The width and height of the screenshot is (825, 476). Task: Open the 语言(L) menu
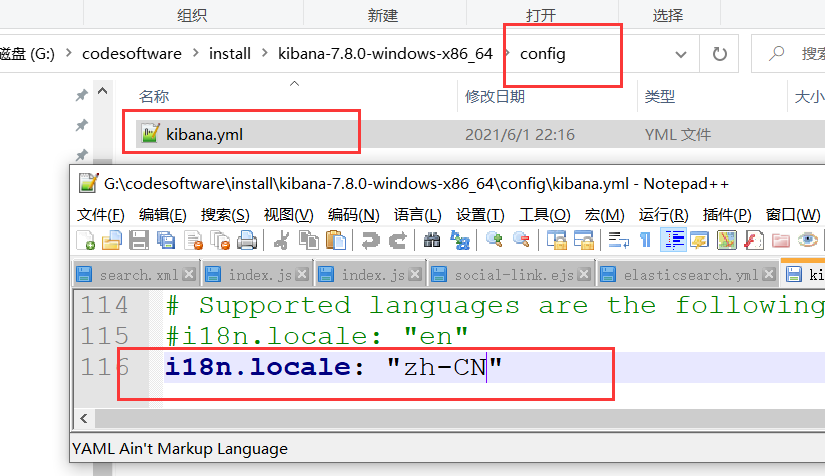(x=418, y=215)
